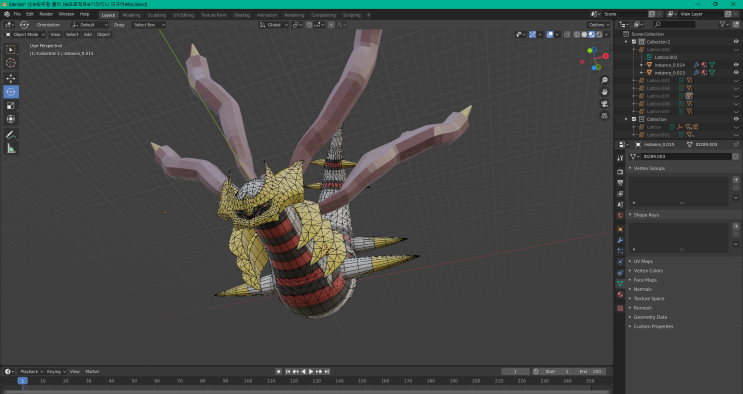Screen dimensions: 743x394
Task: Click the red X axis on navigation gizmo
Action: [605, 56]
